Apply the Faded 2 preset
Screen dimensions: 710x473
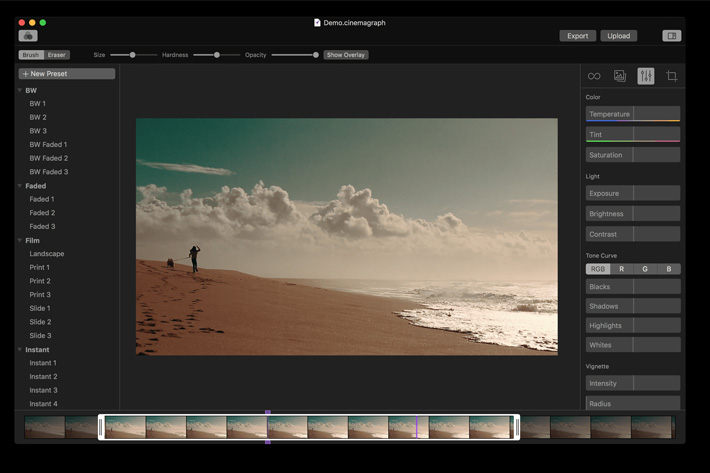pos(42,213)
